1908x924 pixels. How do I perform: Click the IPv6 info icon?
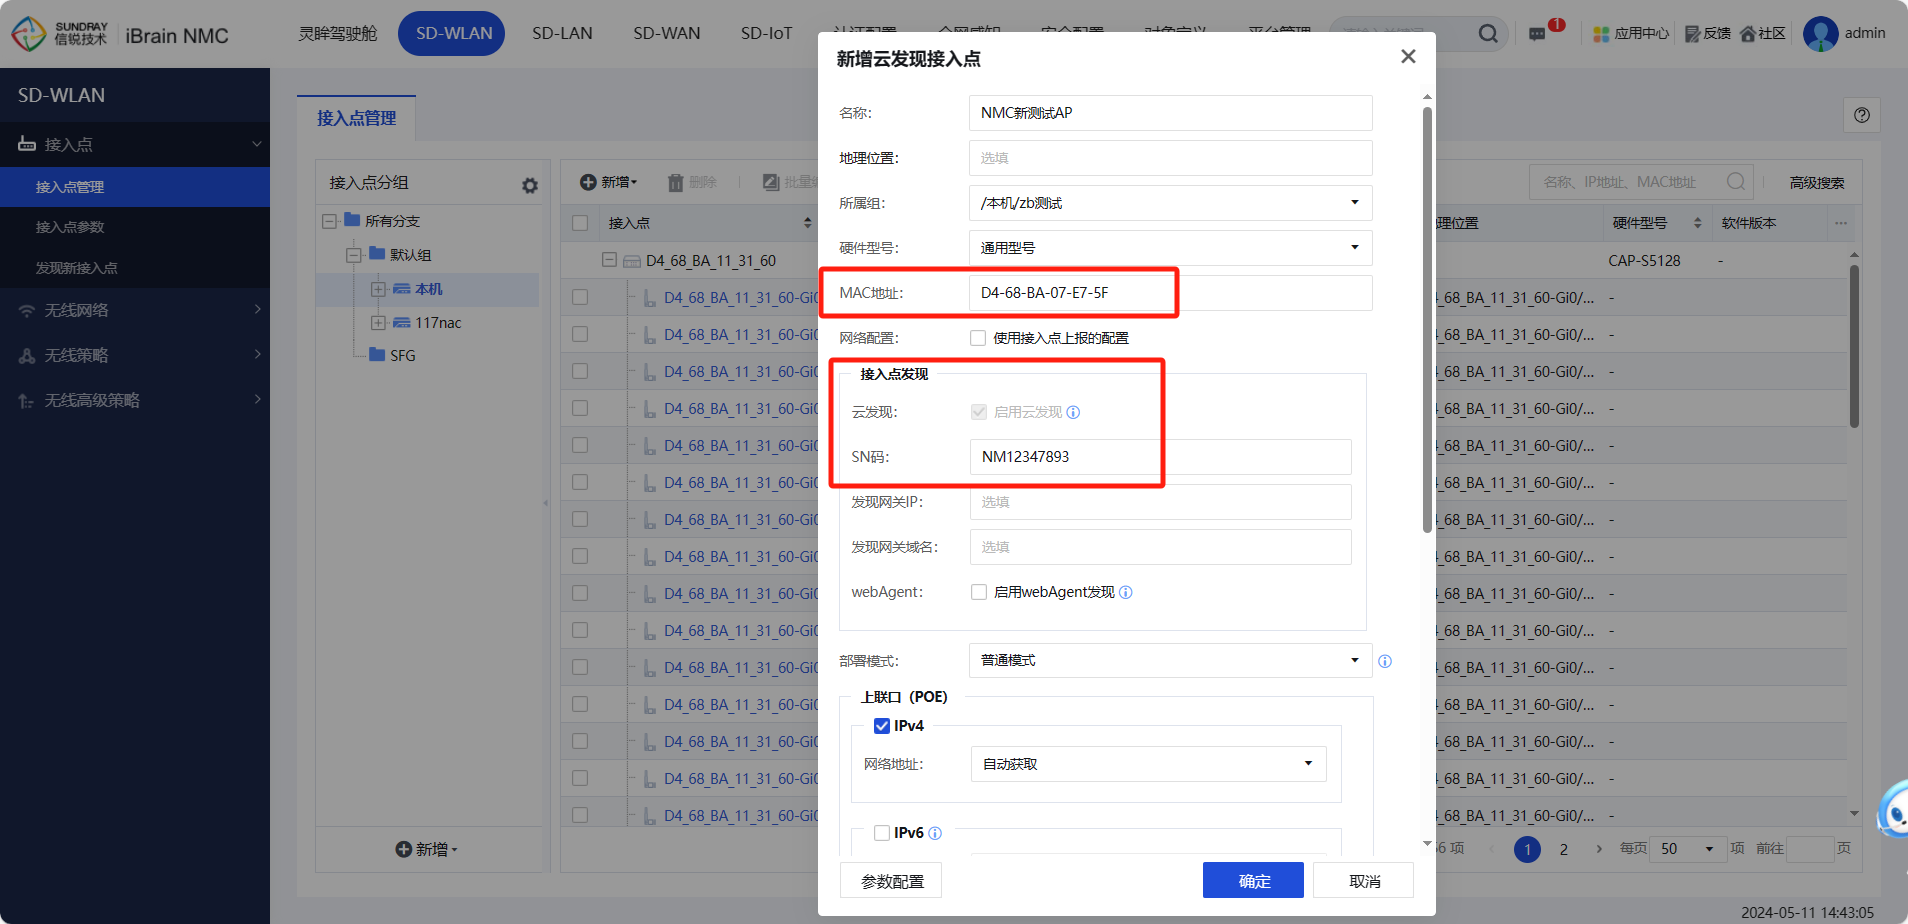tap(935, 833)
